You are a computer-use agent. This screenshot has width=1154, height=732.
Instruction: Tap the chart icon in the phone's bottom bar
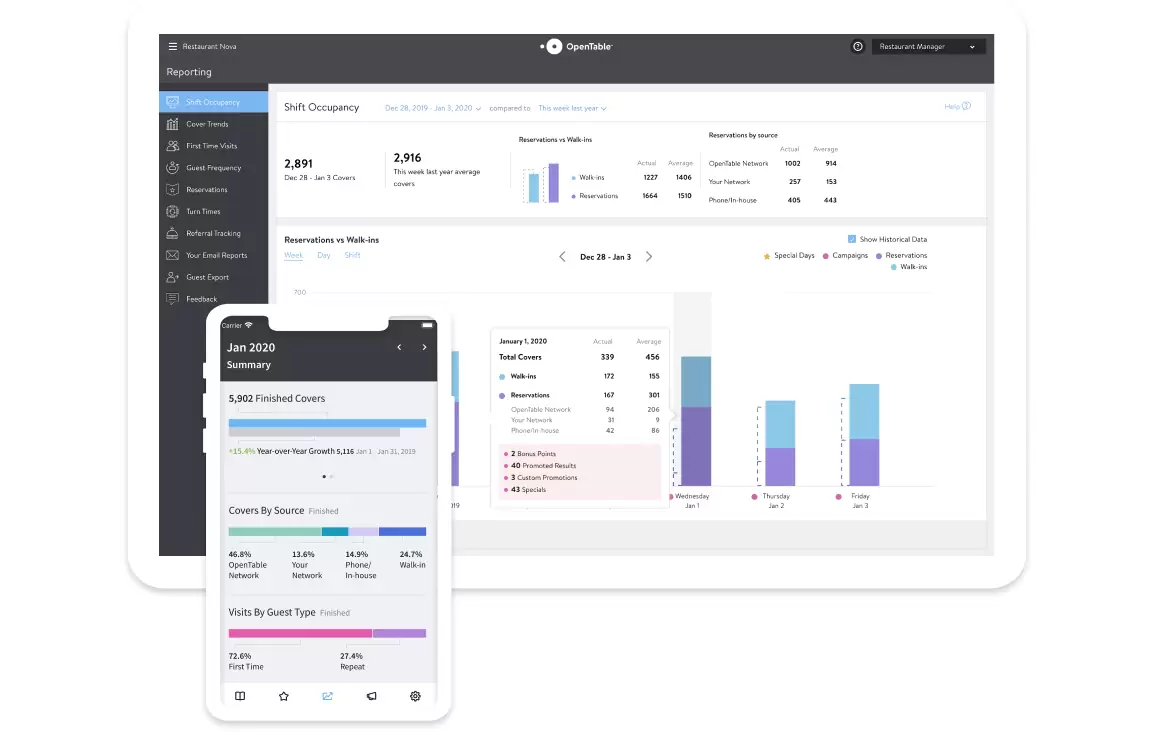(328, 696)
